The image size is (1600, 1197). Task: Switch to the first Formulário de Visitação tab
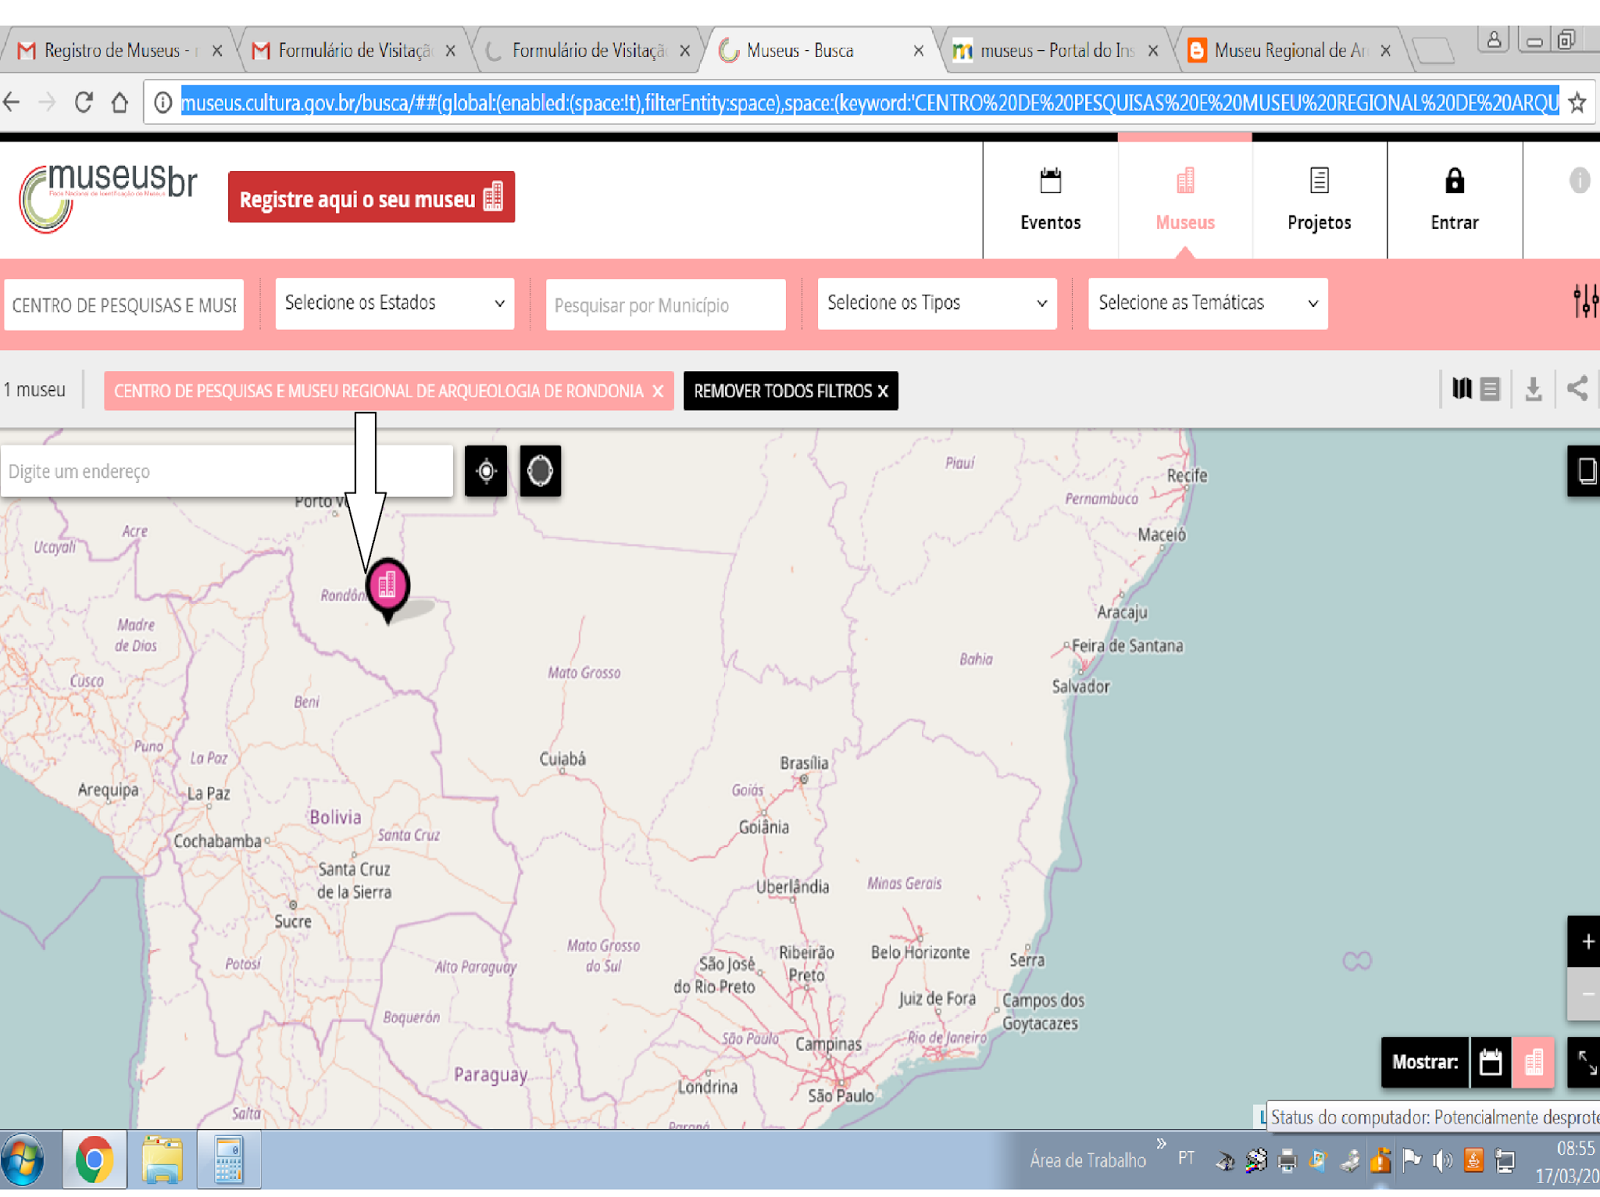point(353,50)
